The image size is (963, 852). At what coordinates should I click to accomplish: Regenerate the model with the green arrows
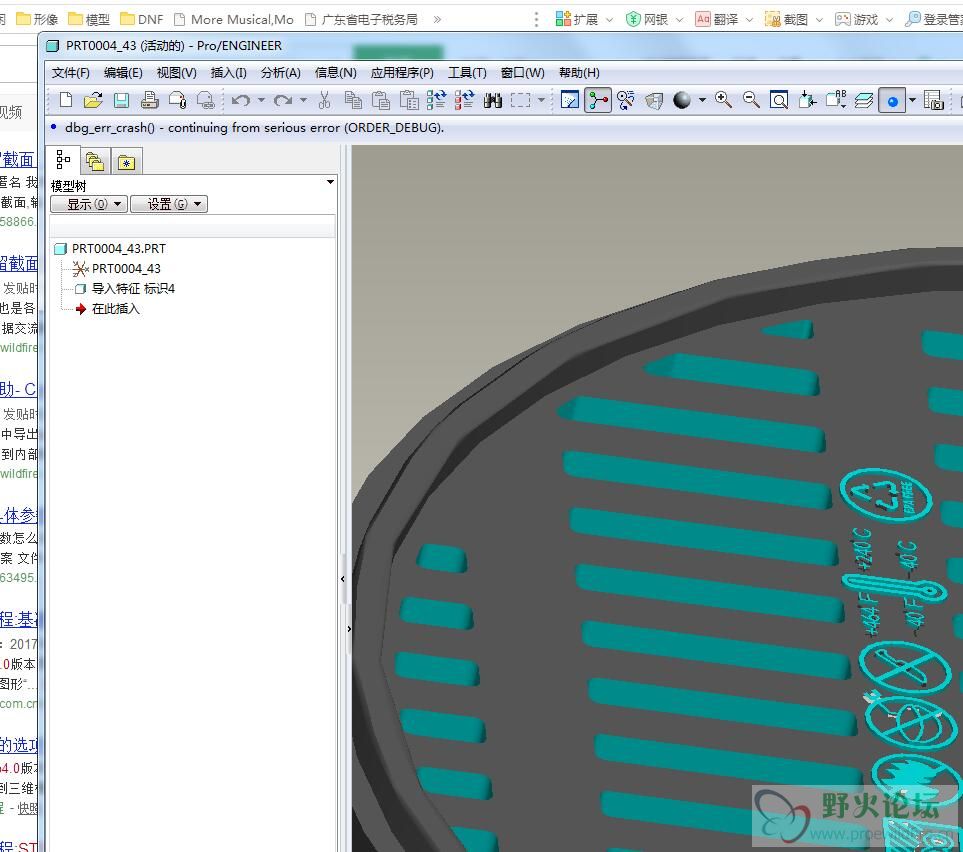tap(437, 100)
